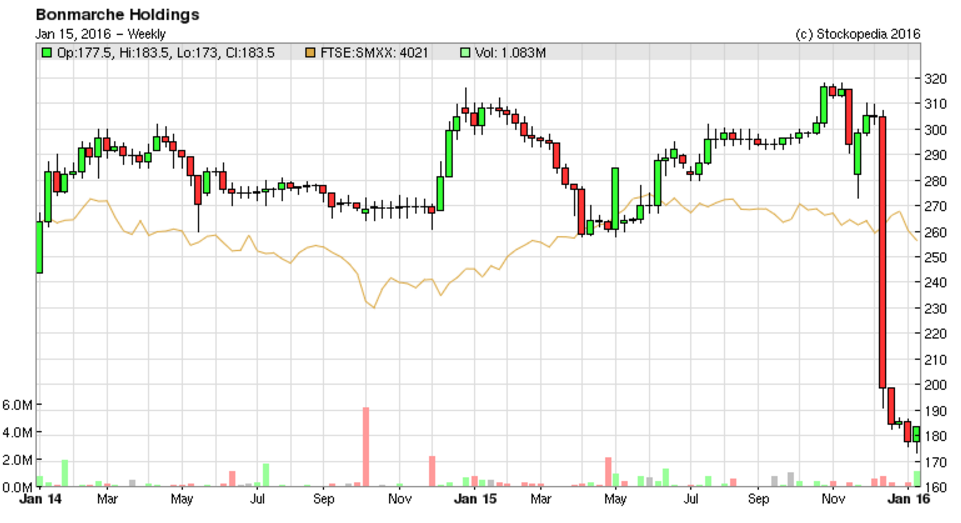Click the 270 price axis label
The image size is (961, 523).
pos(936,207)
